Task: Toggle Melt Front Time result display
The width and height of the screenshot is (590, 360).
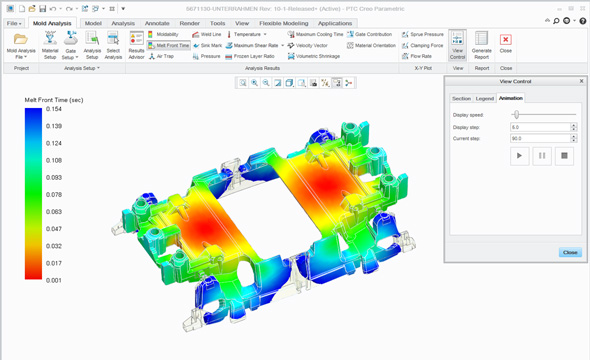Action: click(168, 45)
